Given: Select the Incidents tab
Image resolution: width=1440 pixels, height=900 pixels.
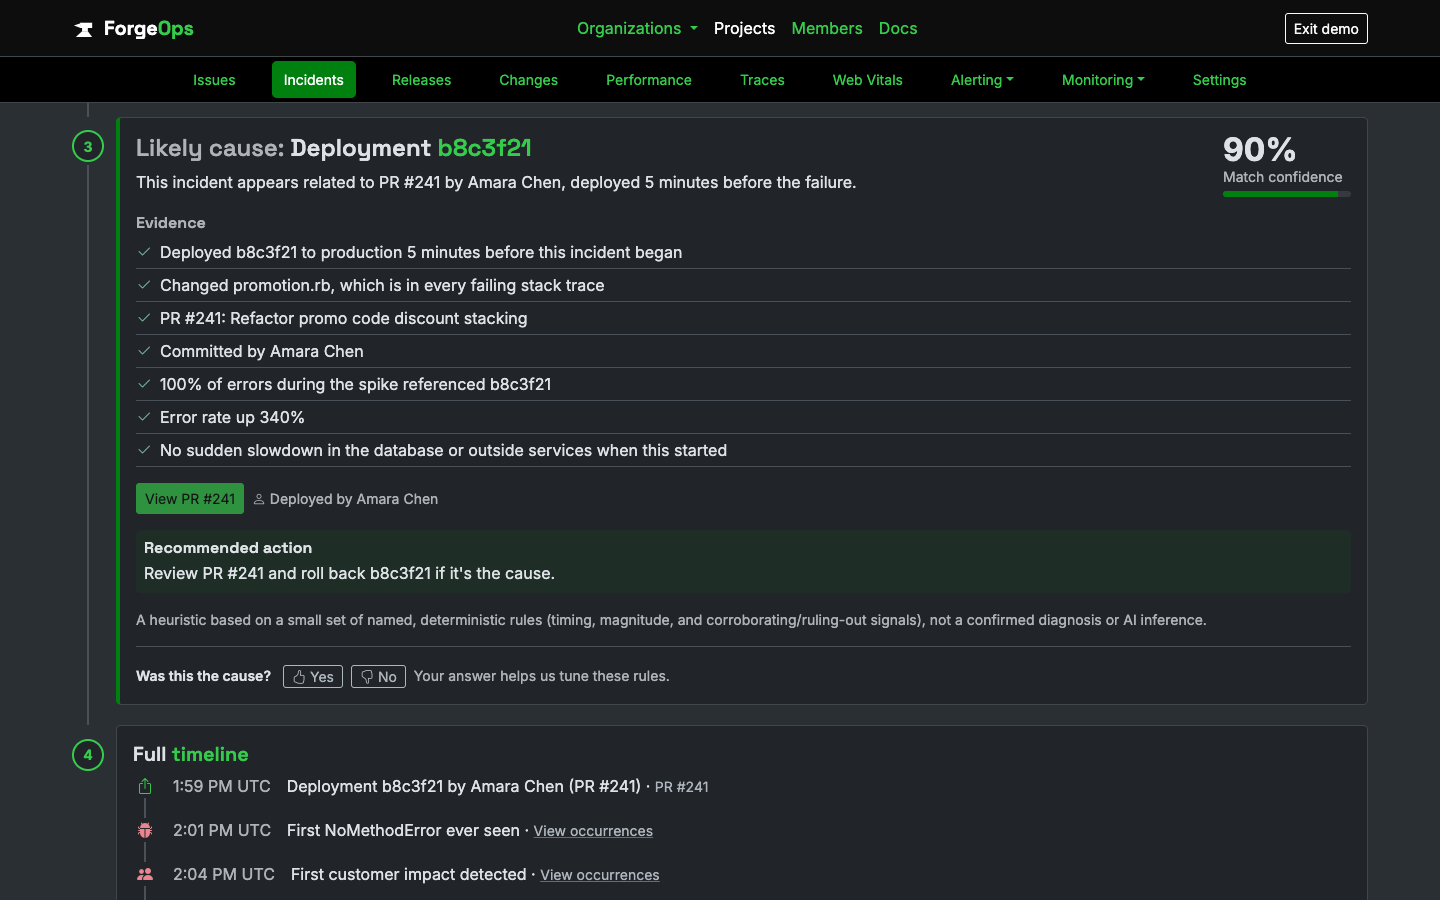Looking at the screenshot, I should tap(314, 80).
